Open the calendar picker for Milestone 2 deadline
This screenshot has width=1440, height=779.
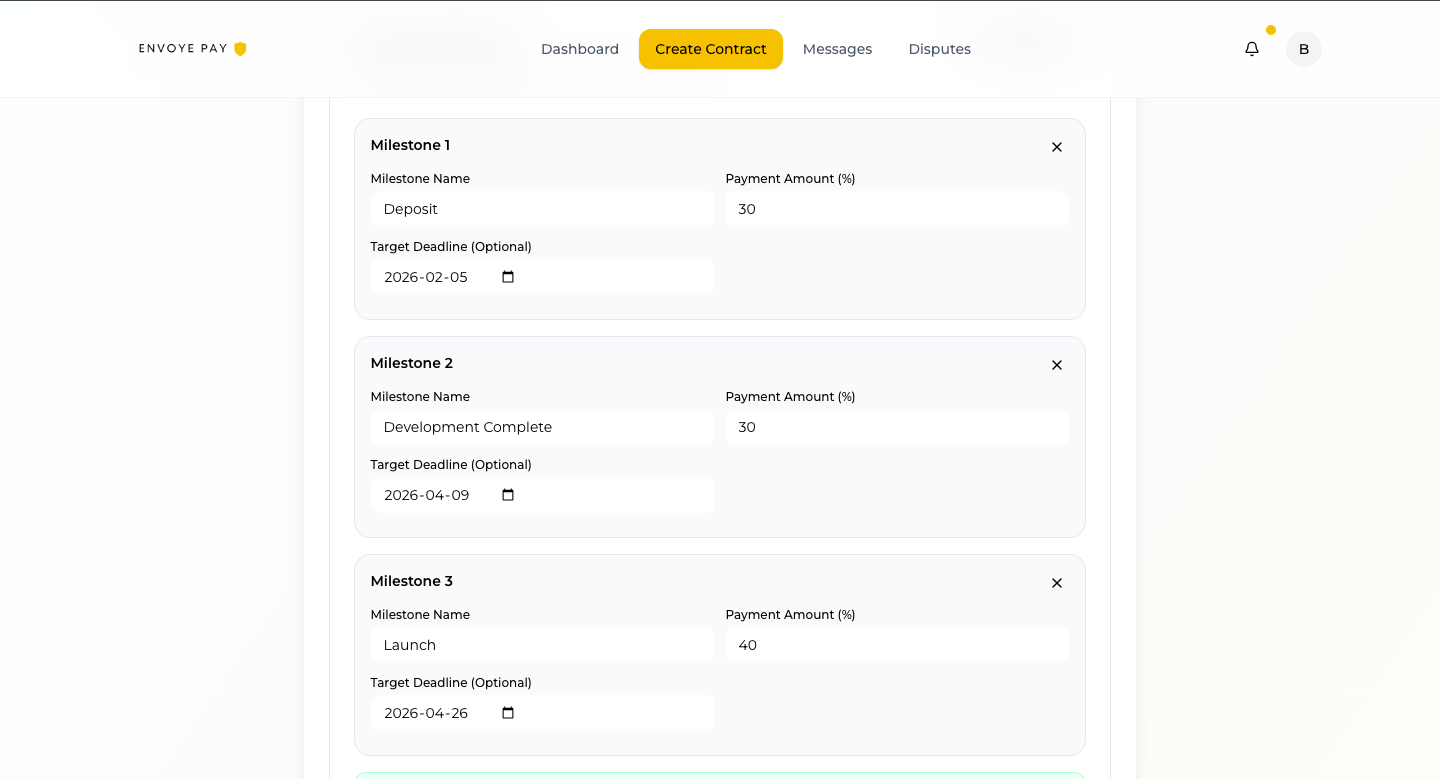507,495
